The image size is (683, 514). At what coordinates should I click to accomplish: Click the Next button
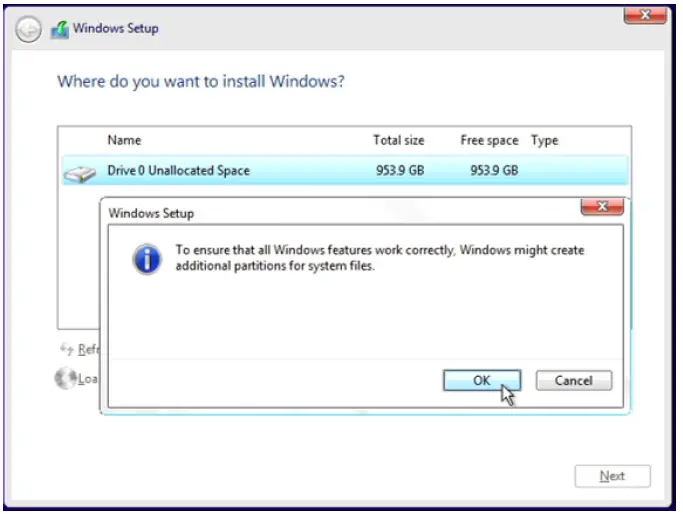coord(612,476)
